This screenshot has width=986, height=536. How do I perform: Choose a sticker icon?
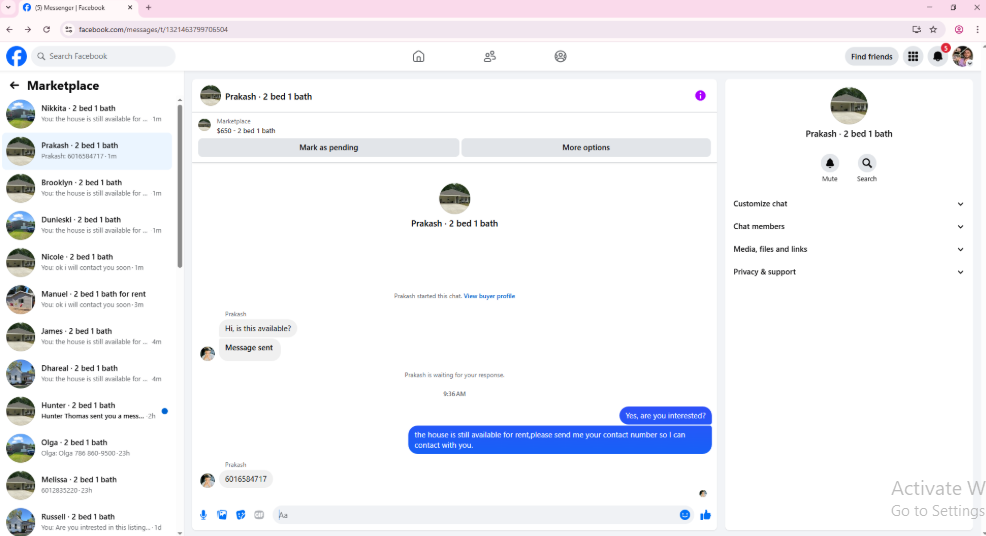240,515
